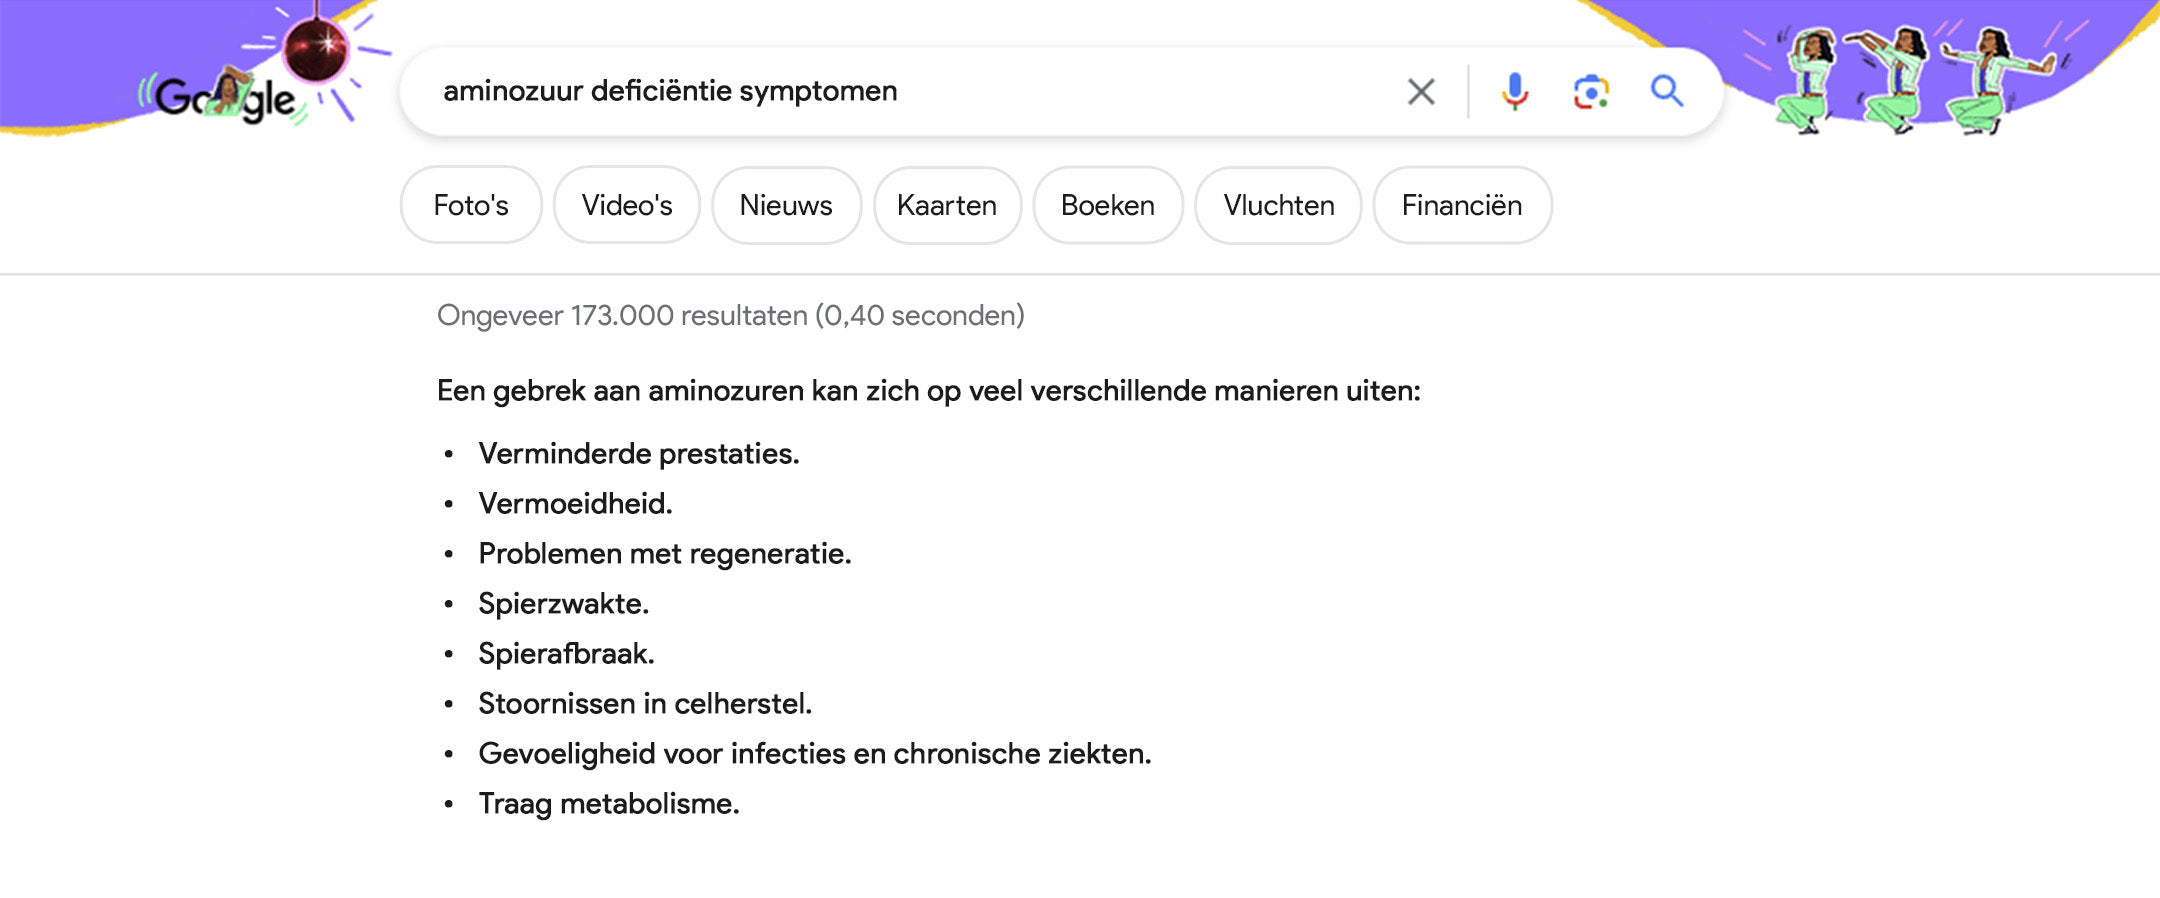Click the blue magnifier search icon

pyautogui.click(x=1666, y=91)
